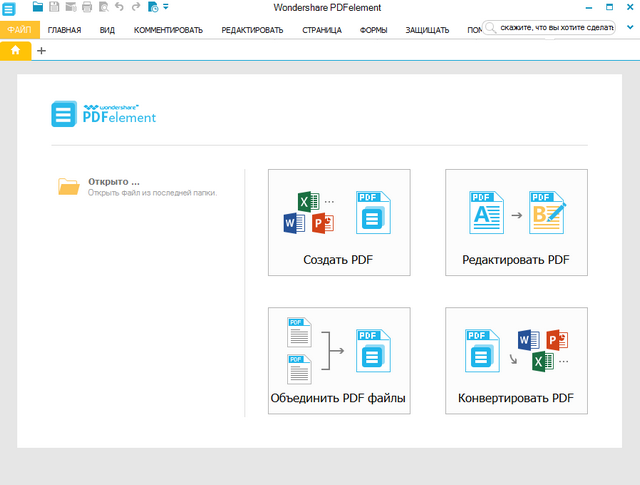
Task: Open the Home tab with house icon
Action: tap(15, 50)
